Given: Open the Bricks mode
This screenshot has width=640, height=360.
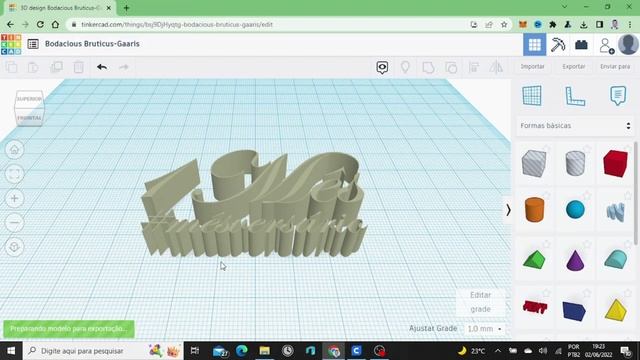Looking at the screenshot, I should pyautogui.click(x=581, y=44).
